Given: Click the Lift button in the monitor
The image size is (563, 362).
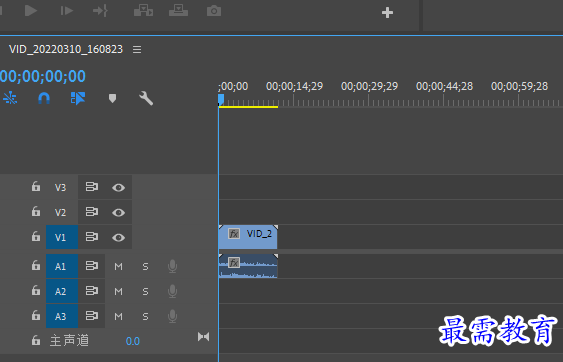Looking at the screenshot, I should pos(143,11).
